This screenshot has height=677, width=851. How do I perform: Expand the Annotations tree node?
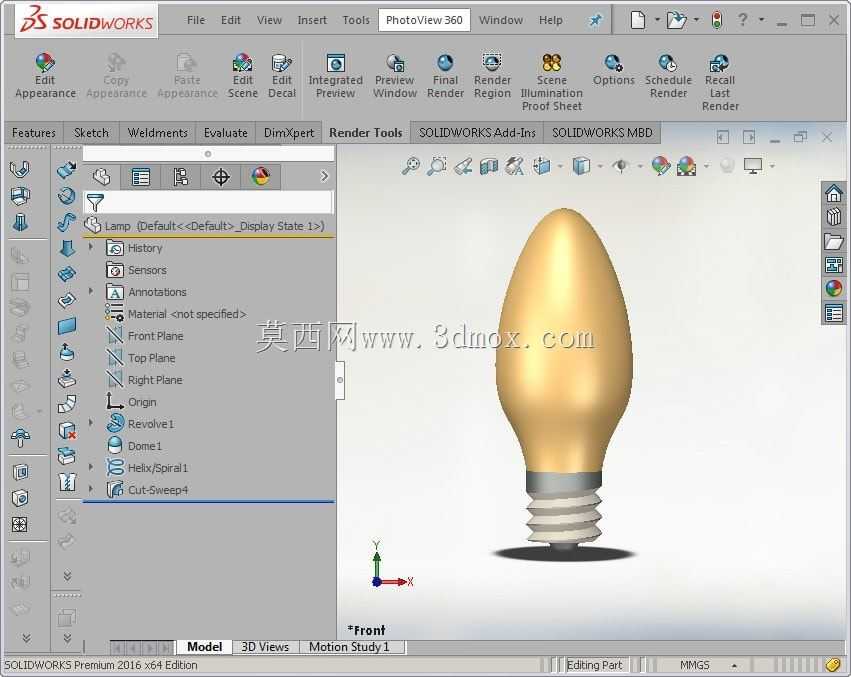91,291
